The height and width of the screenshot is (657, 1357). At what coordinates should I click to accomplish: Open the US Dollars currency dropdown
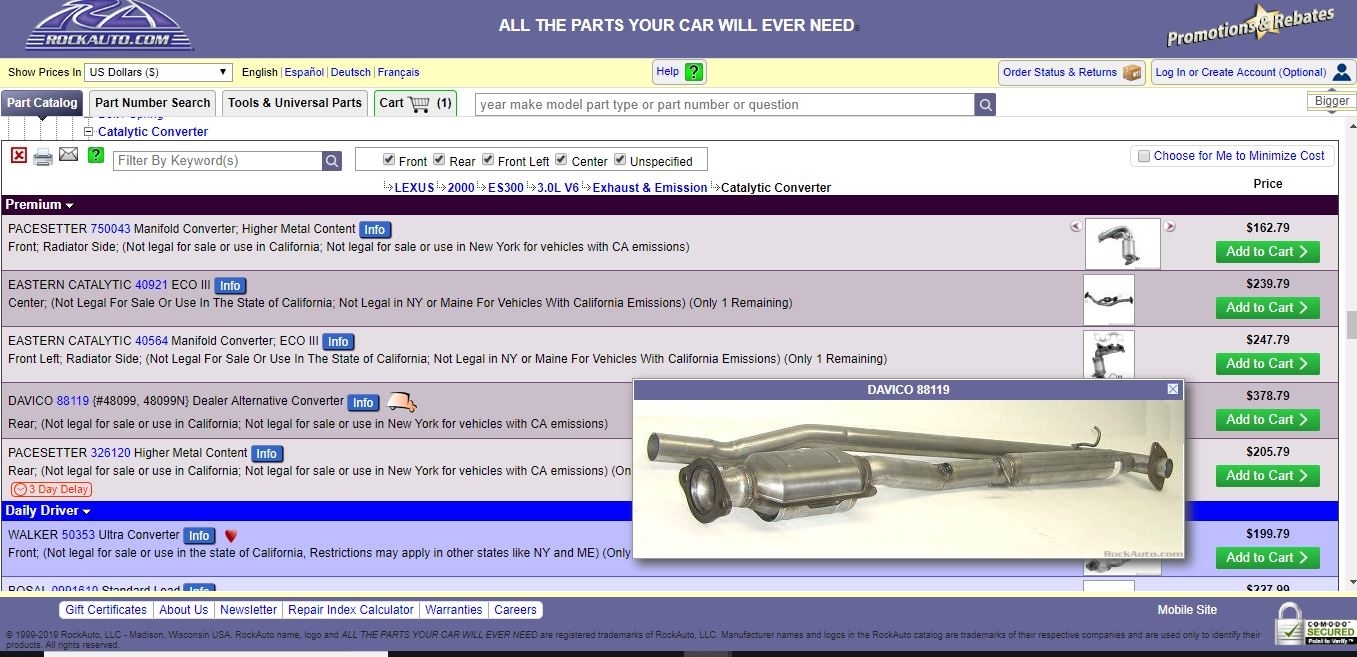[158, 72]
